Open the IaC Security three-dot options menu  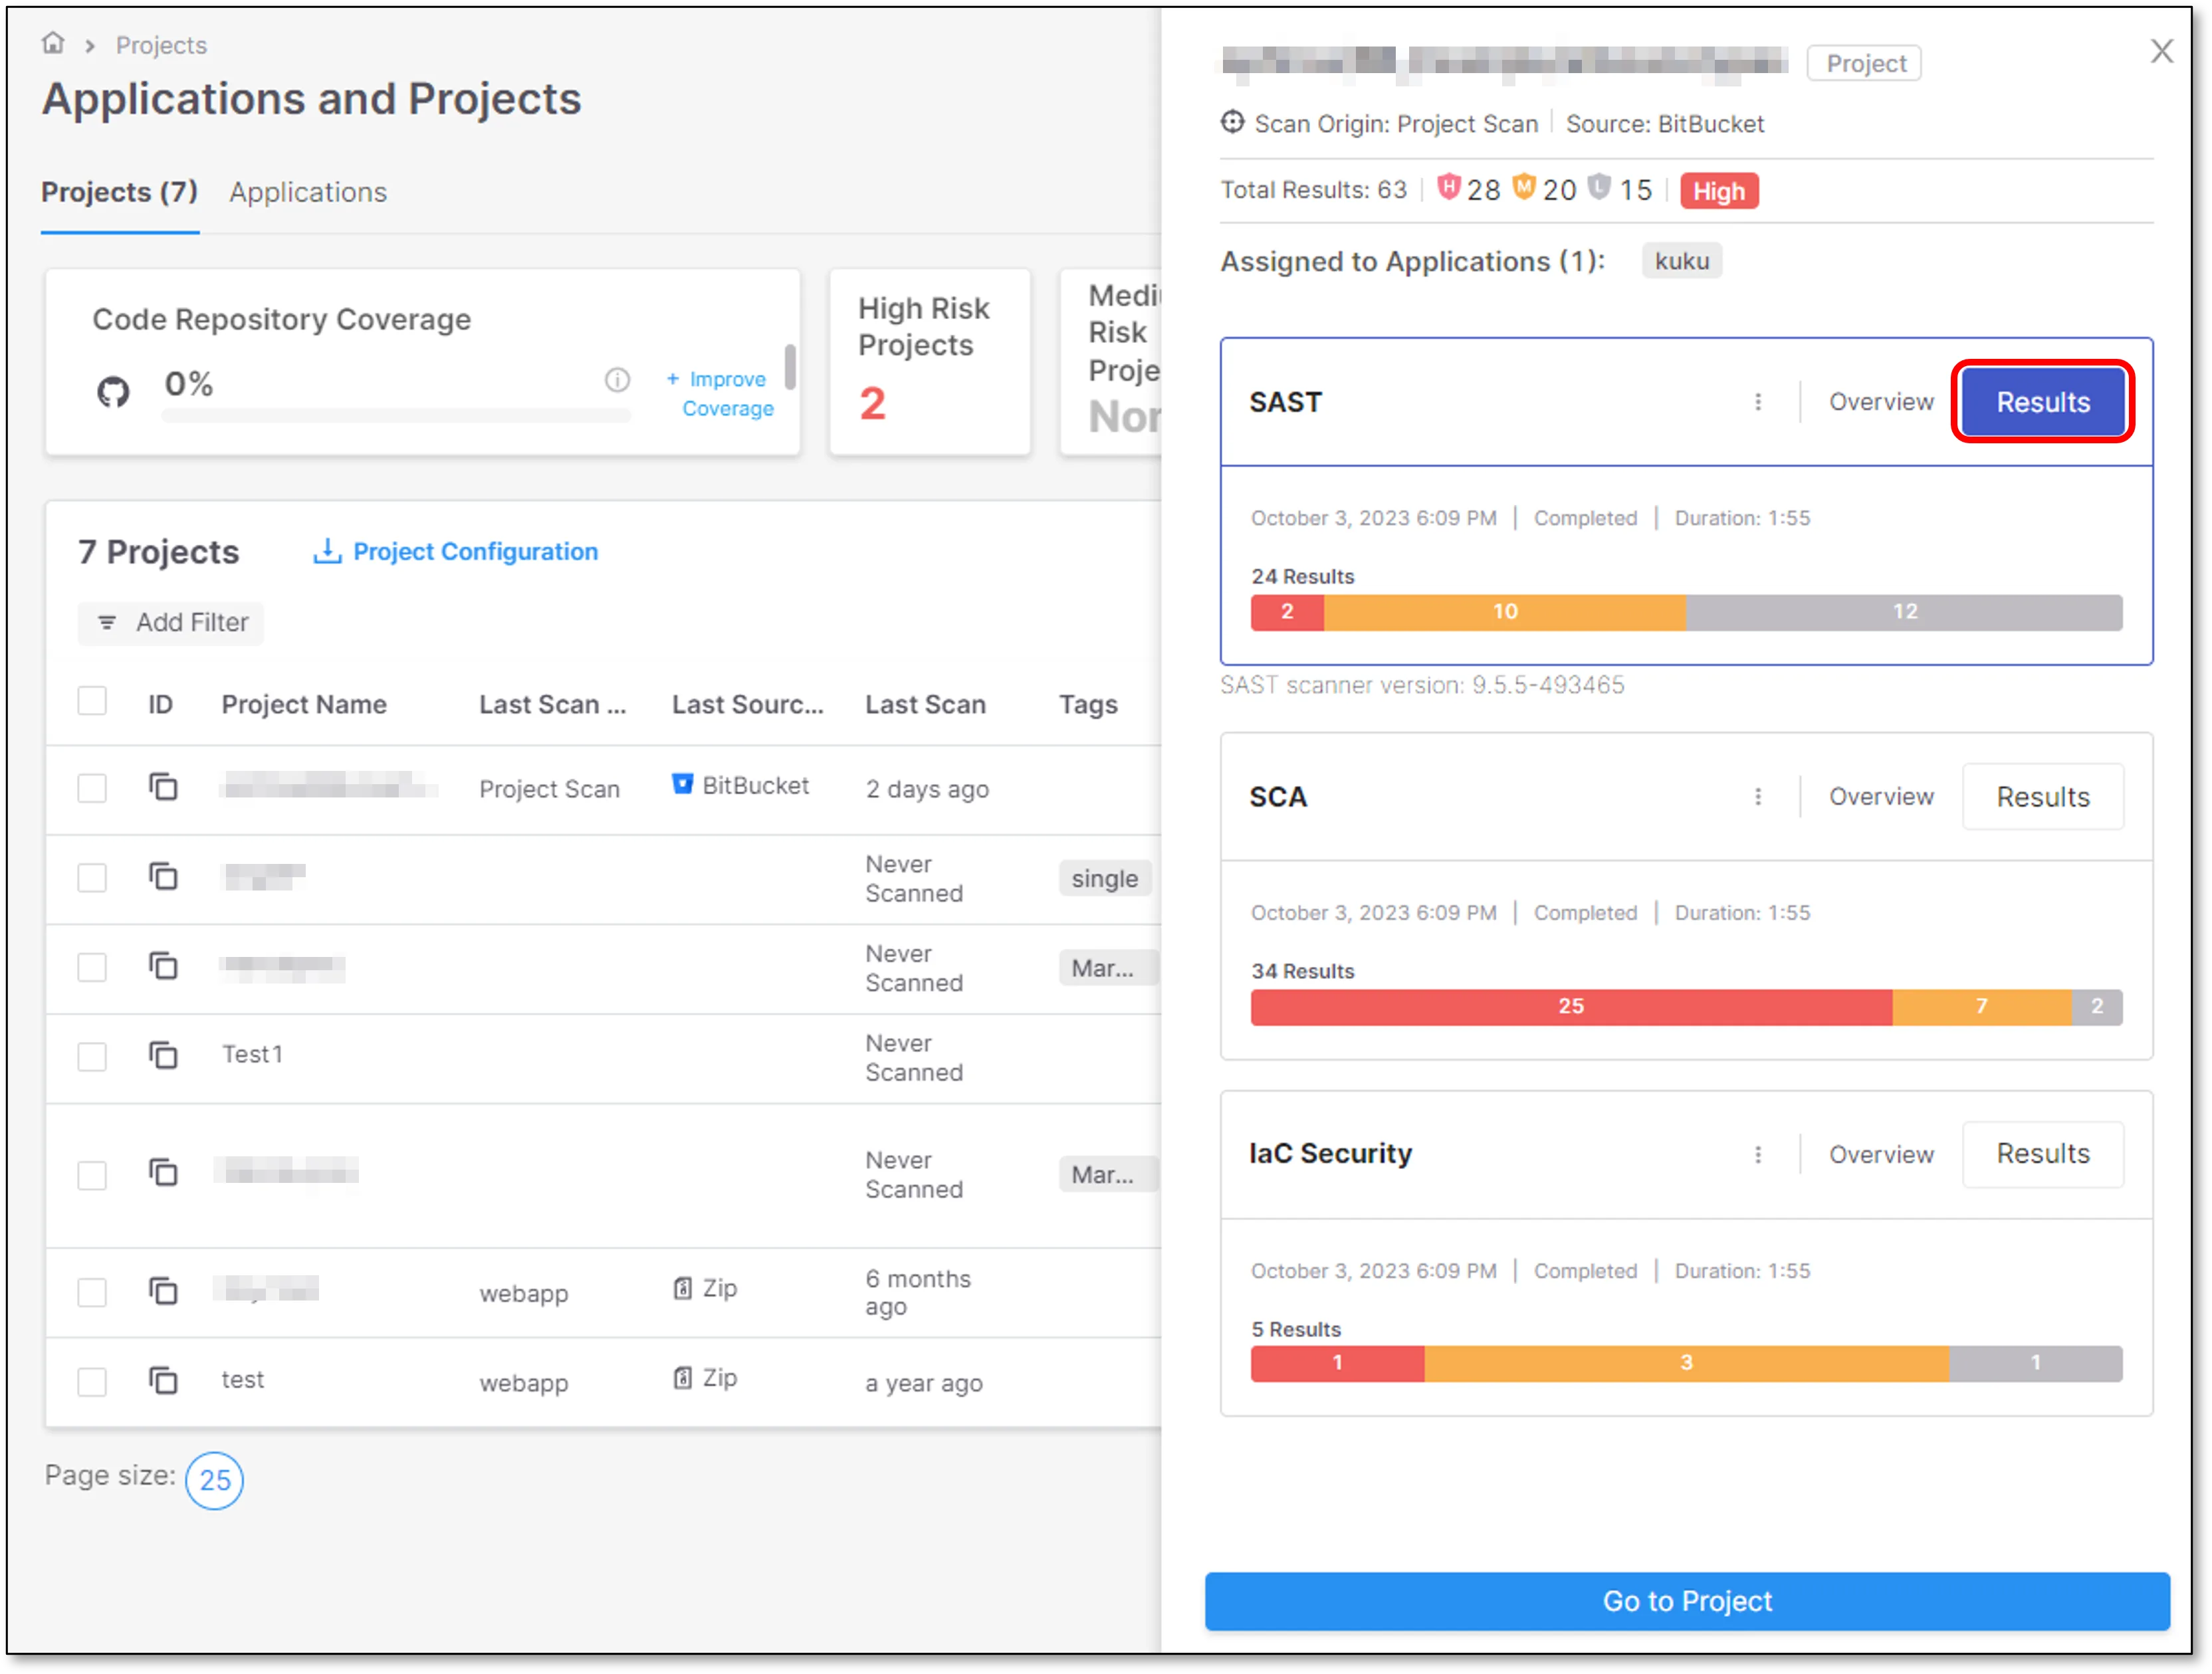pyautogui.click(x=1759, y=1154)
